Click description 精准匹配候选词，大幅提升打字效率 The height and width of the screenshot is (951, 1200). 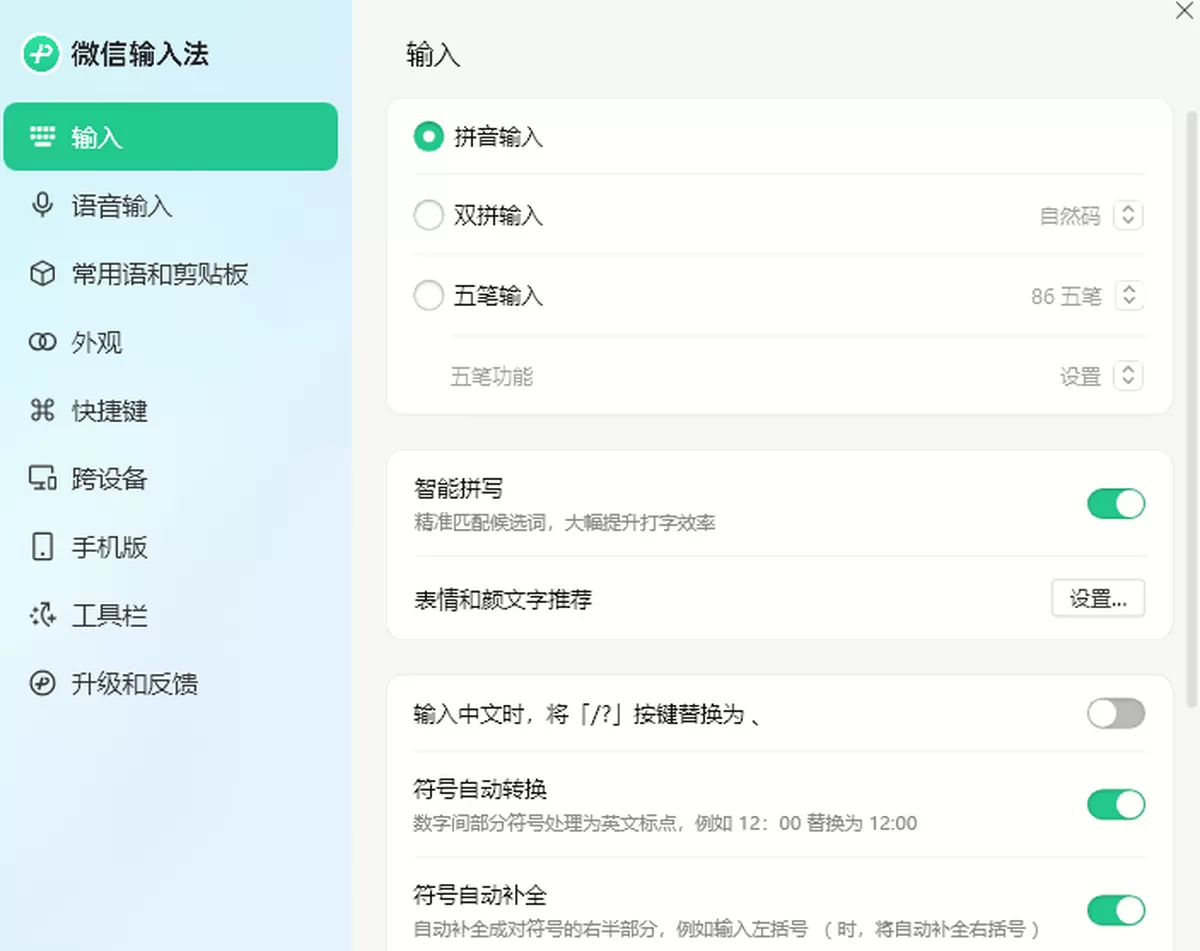[x=564, y=522]
